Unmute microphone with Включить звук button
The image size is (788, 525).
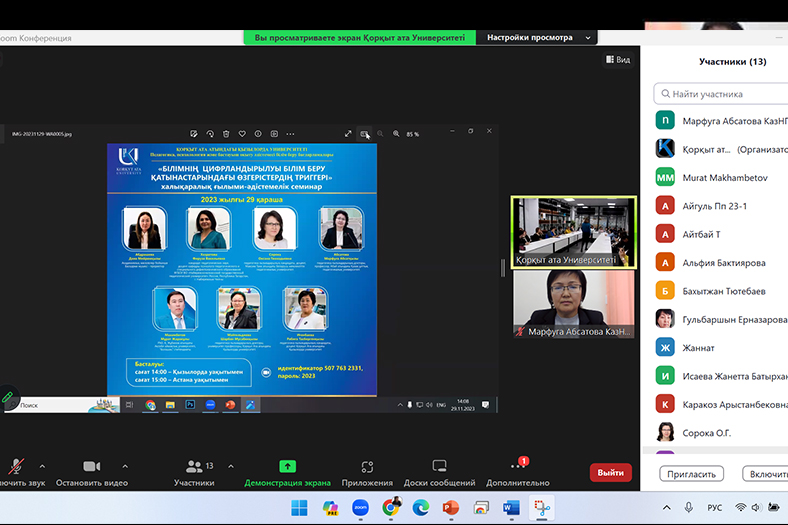pyautogui.click(x=15, y=467)
